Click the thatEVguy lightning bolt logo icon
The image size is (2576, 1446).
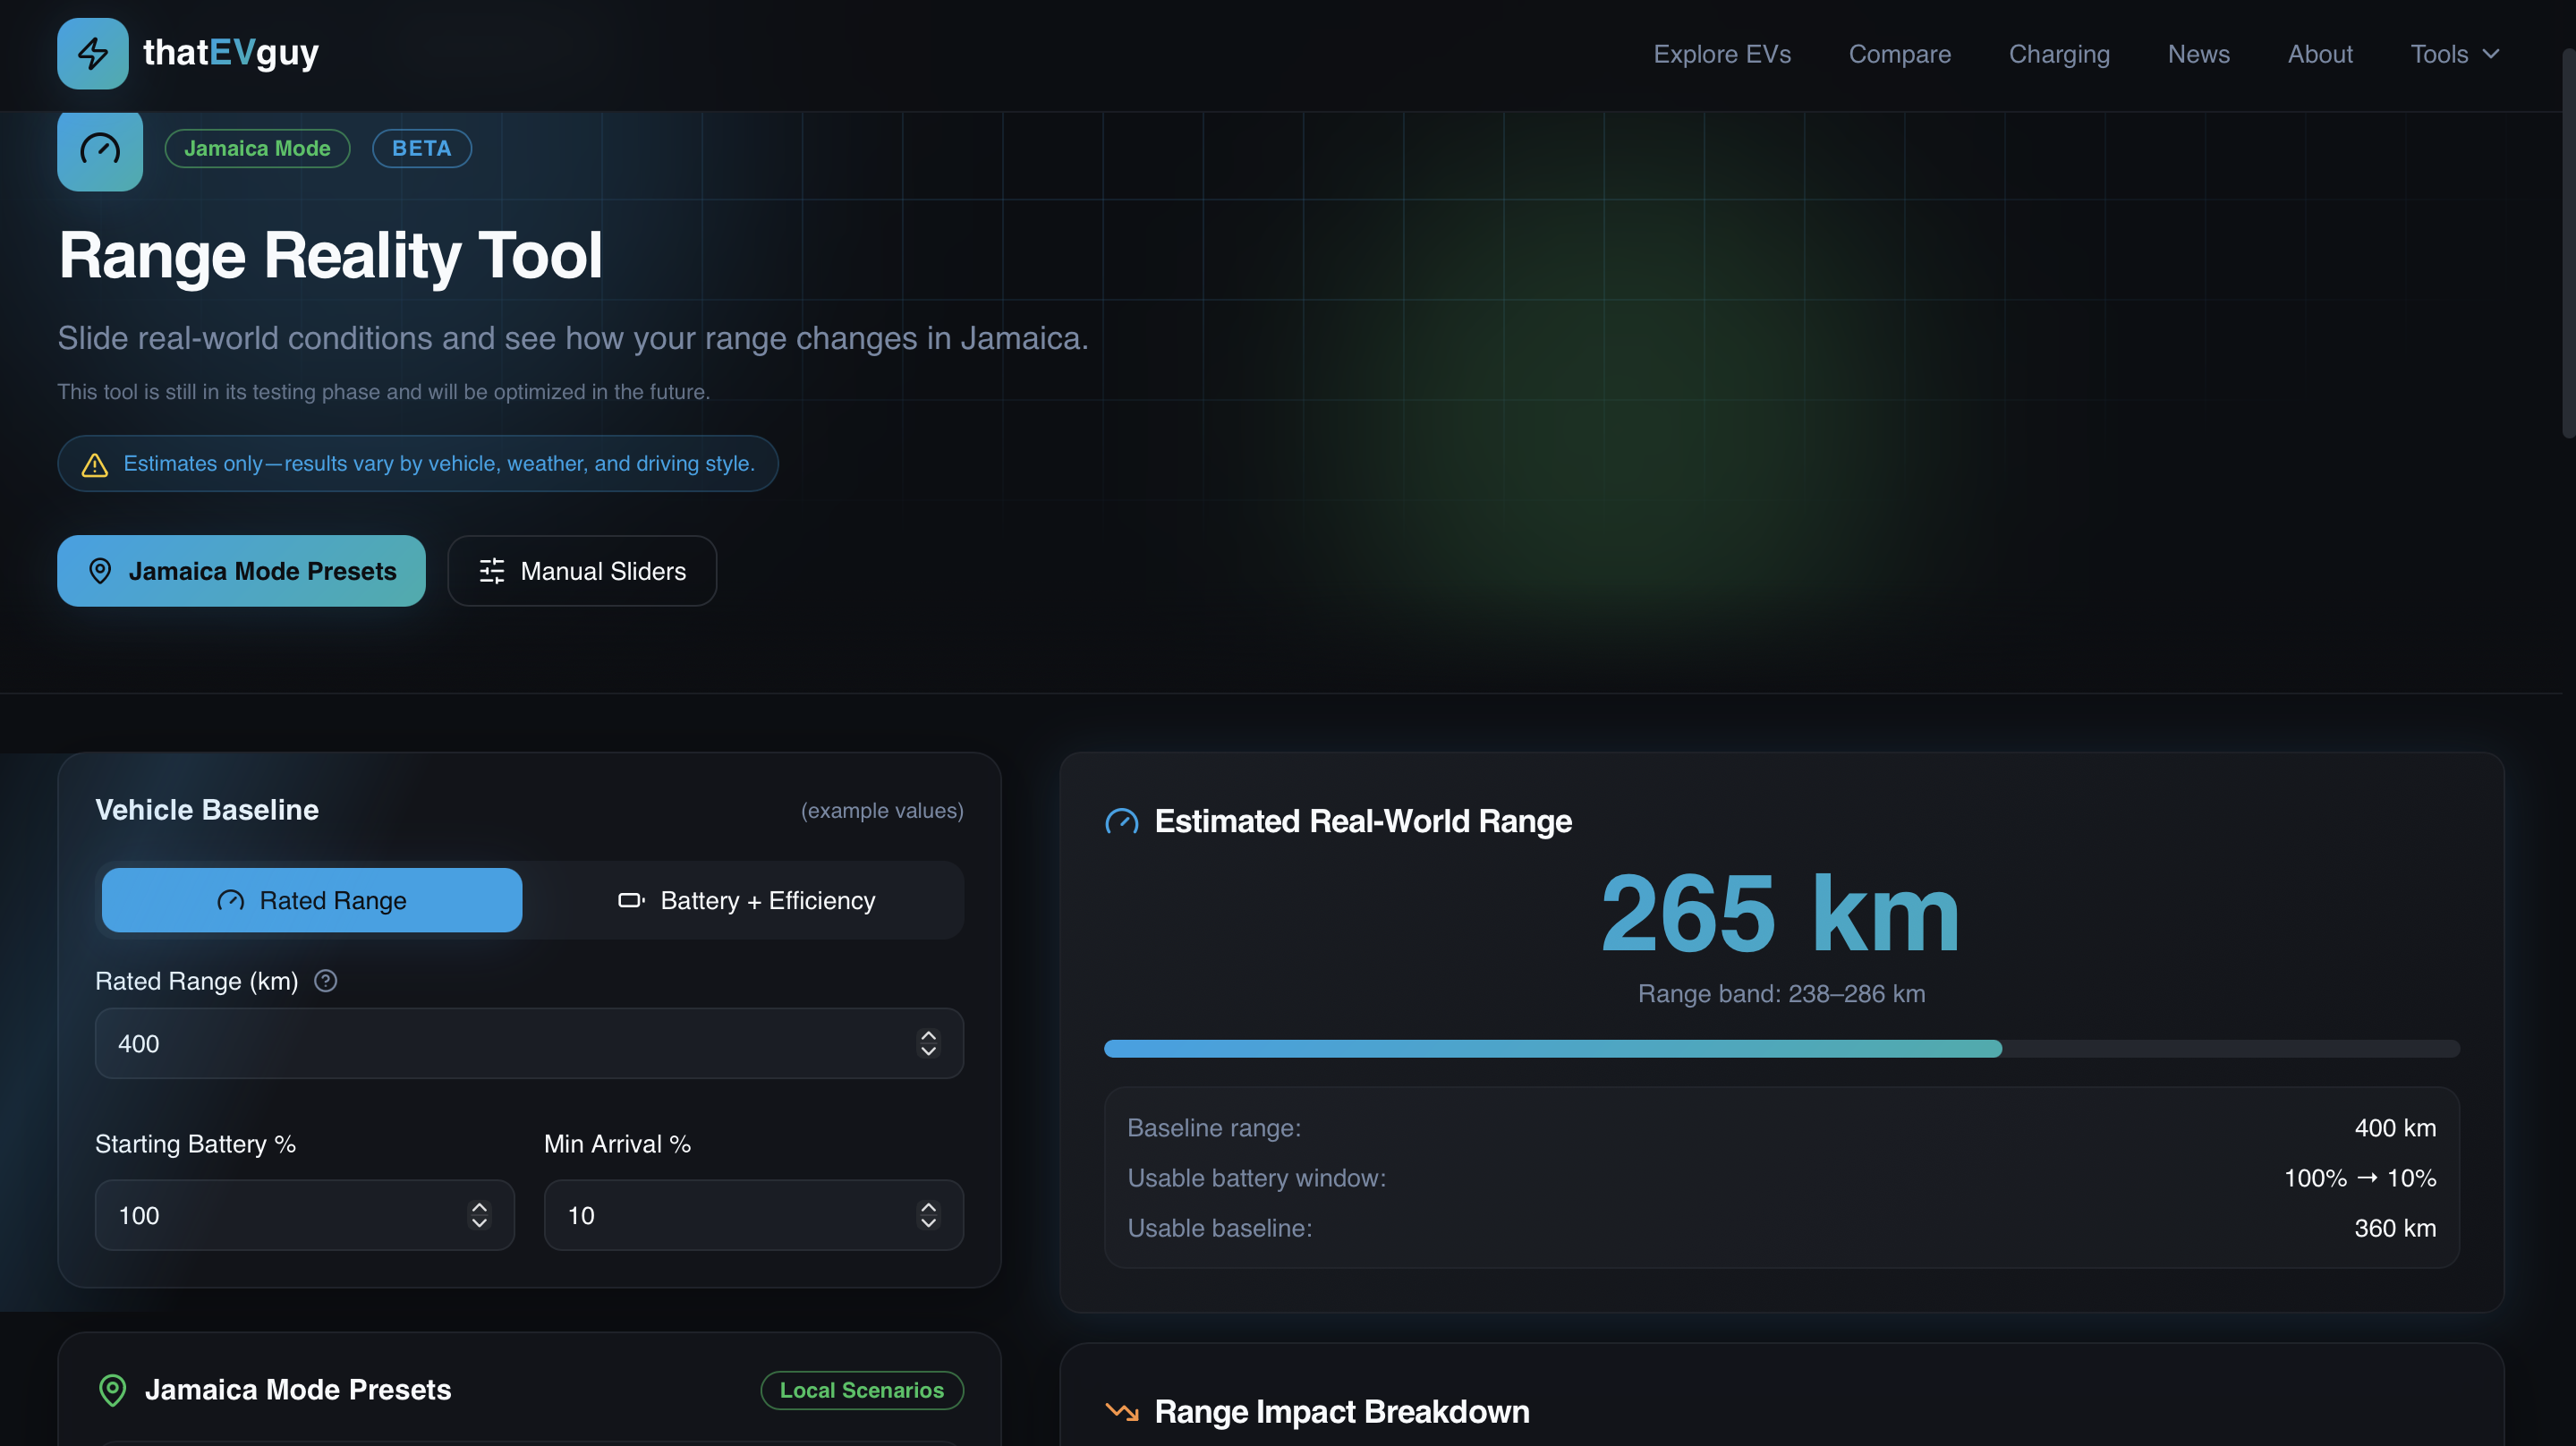92,53
